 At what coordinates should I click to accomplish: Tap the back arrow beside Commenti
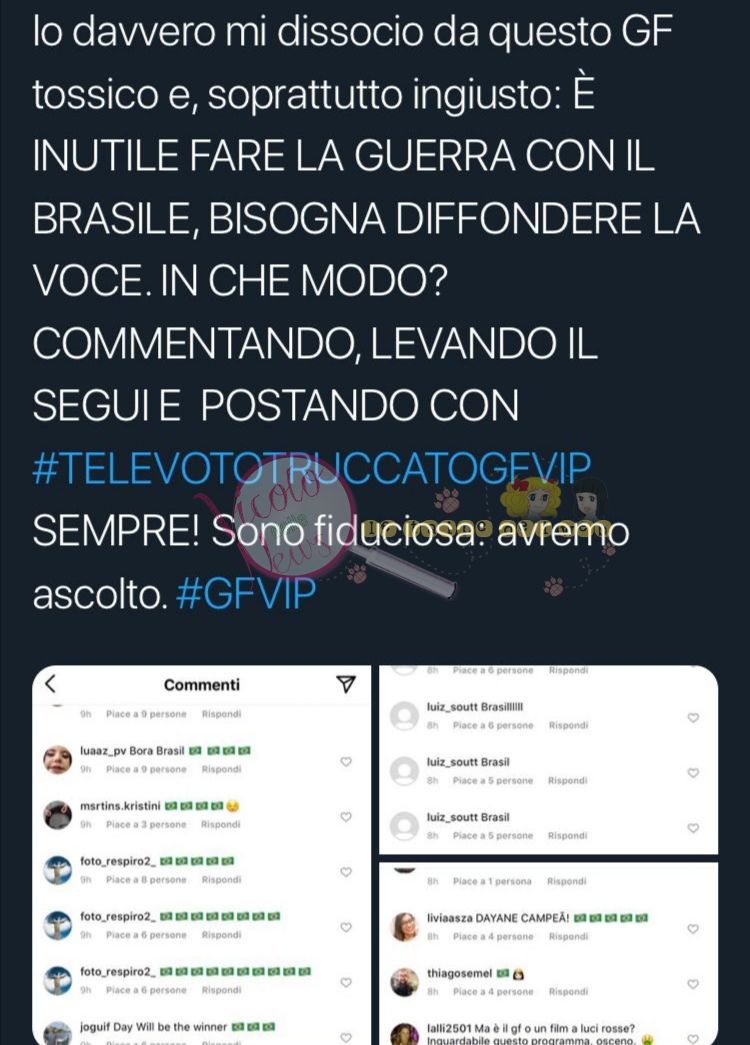[50, 684]
